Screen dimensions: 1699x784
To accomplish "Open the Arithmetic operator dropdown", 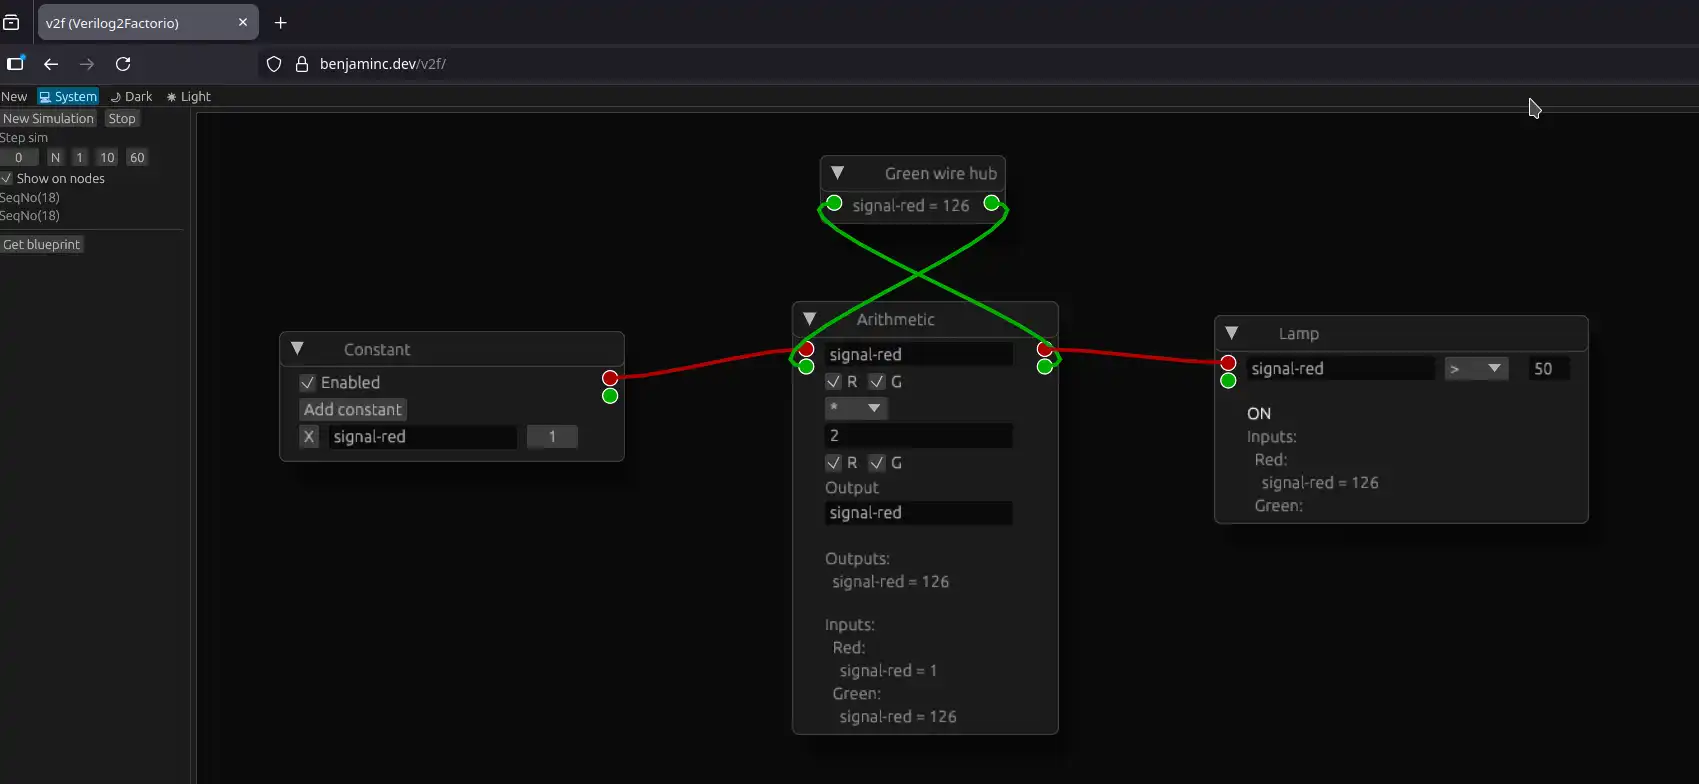I will (856, 408).
